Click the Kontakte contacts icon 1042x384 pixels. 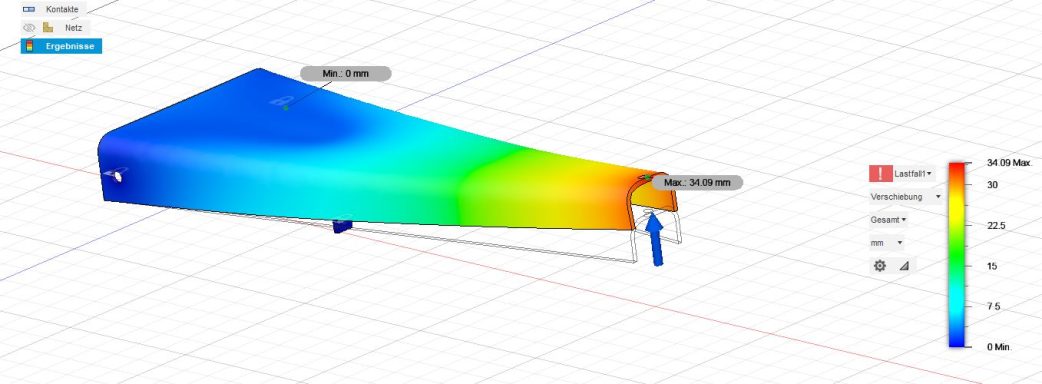click(29, 9)
